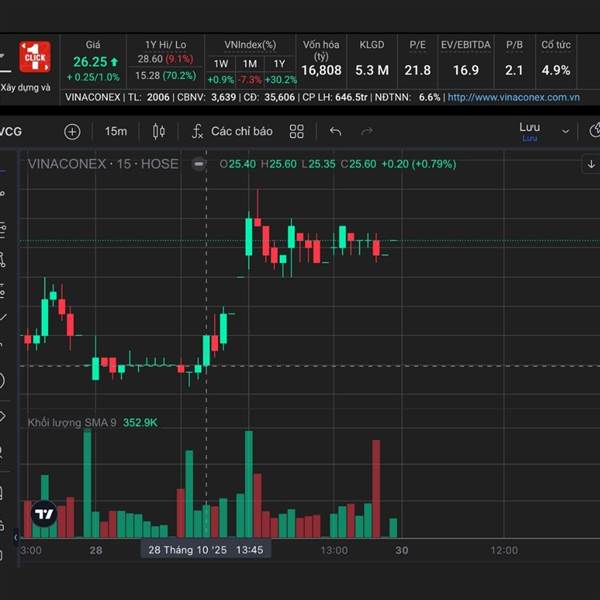Click the Cổ tức value 4.9%
Image resolution: width=600 pixels, height=600 pixels.
point(556,70)
